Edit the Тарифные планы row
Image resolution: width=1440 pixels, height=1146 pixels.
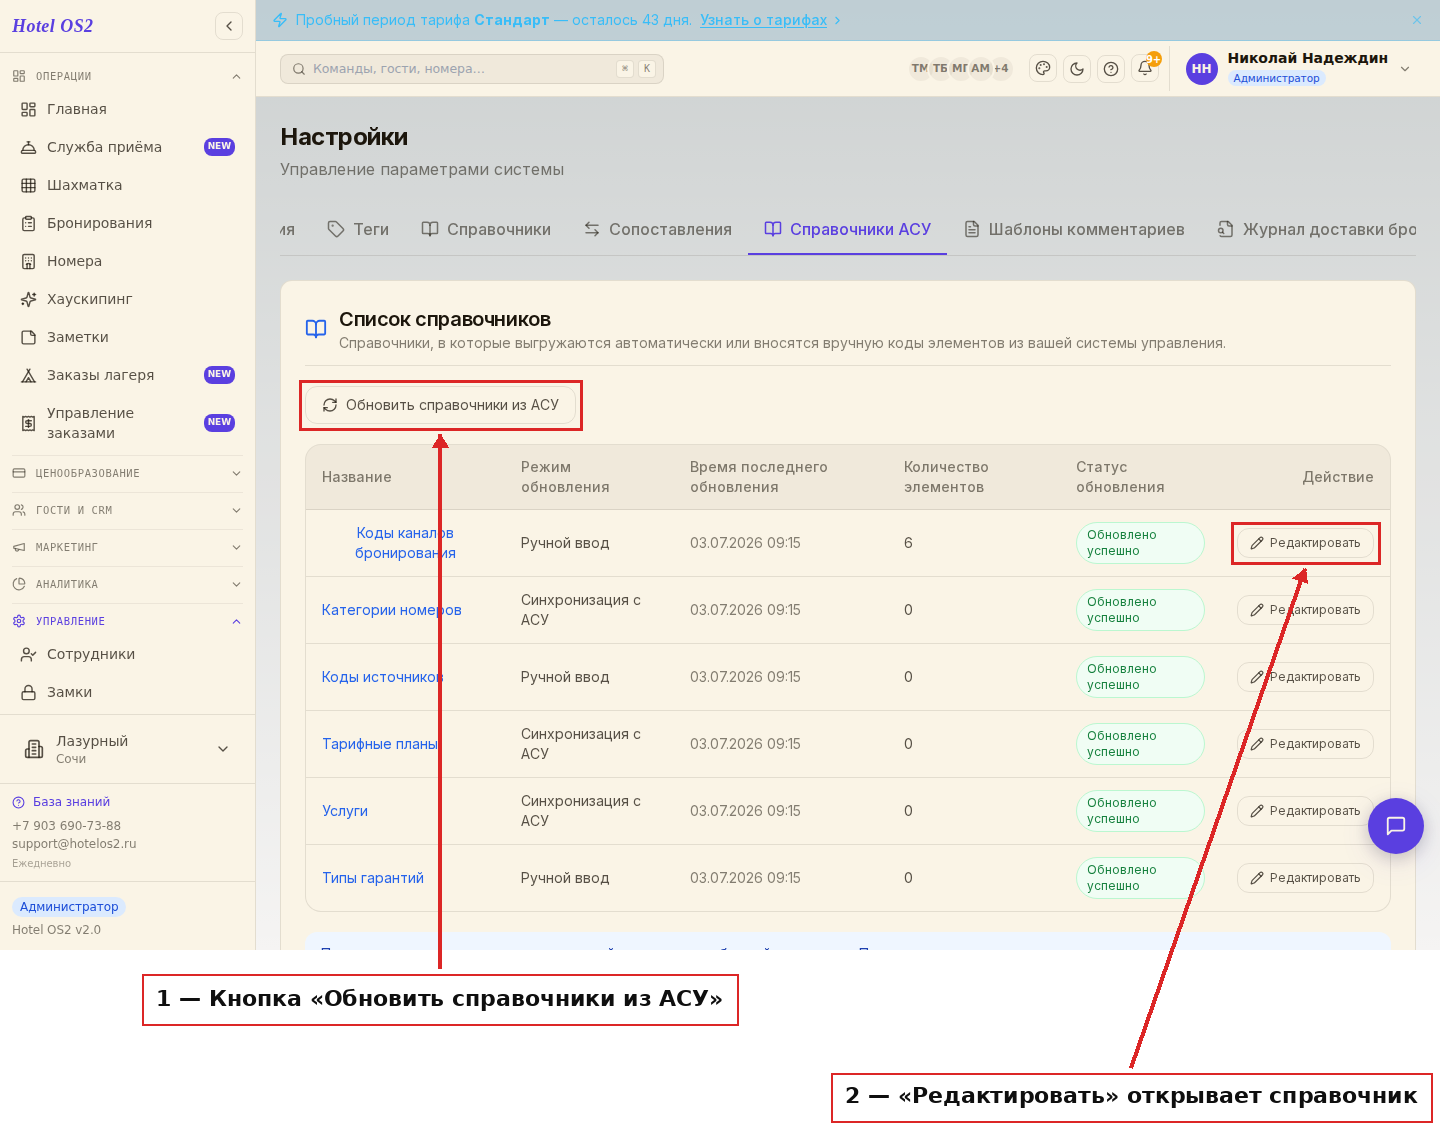1305,744
